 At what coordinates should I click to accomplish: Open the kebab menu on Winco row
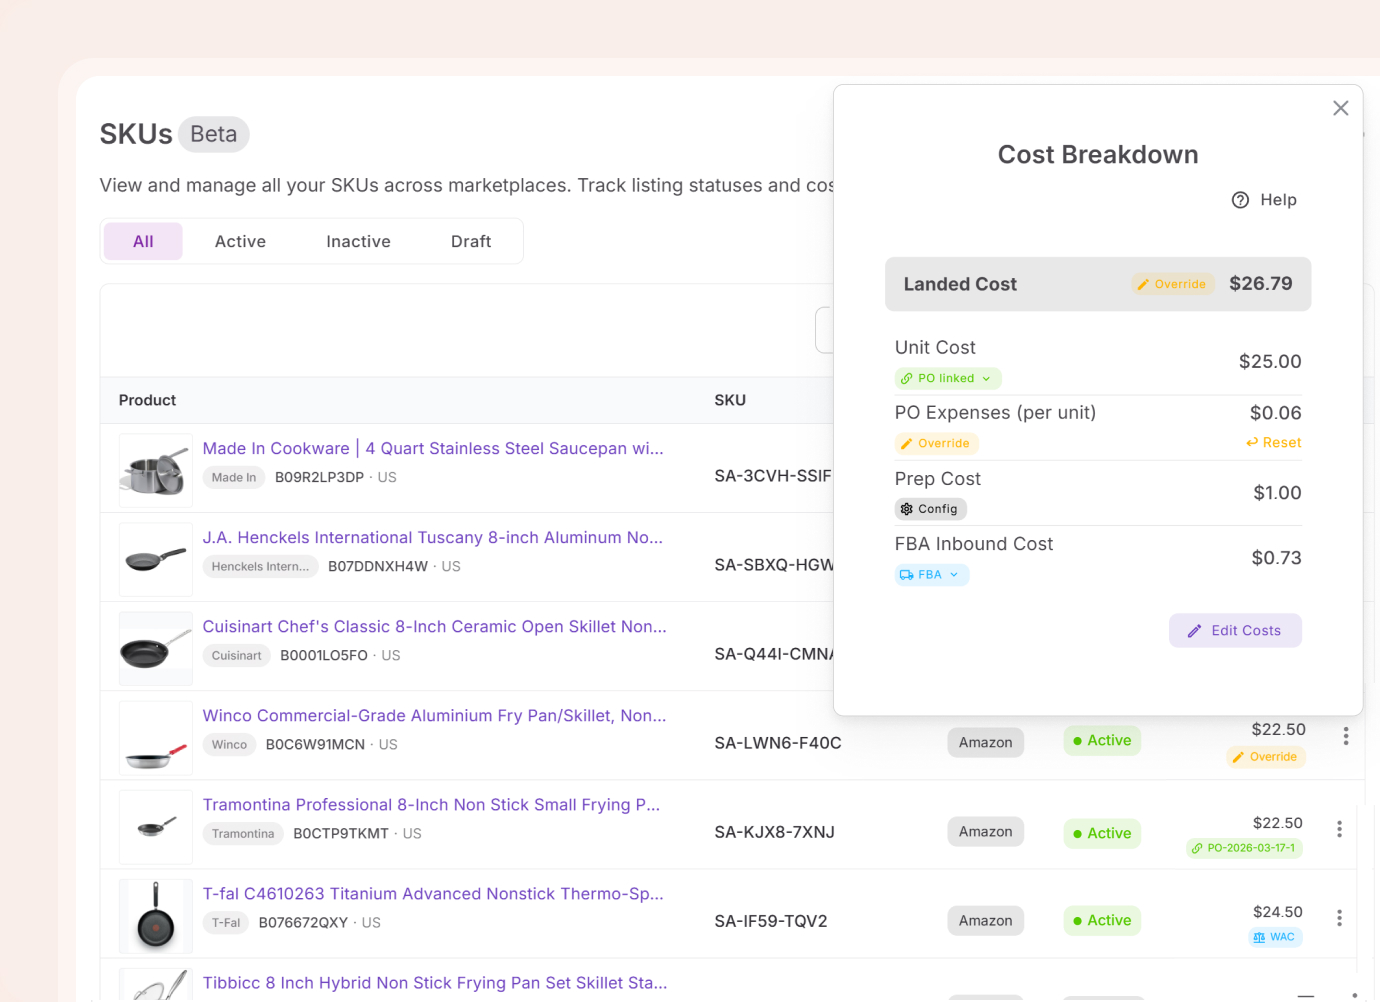coord(1346,736)
